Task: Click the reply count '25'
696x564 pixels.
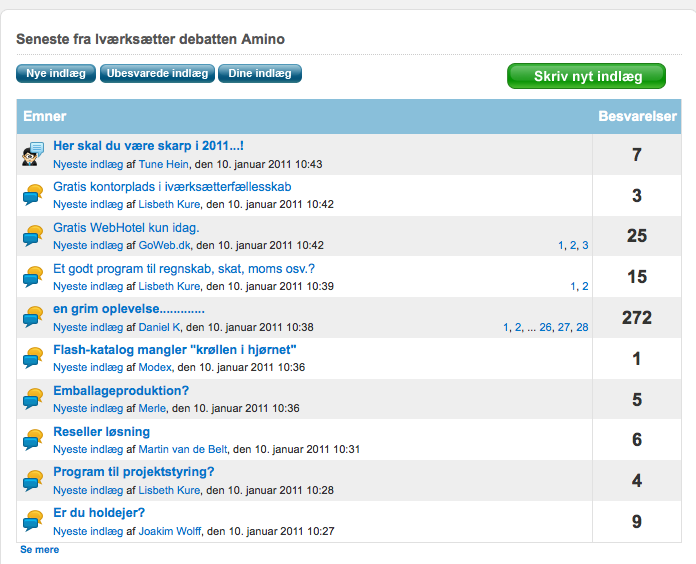Action: point(637,236)
